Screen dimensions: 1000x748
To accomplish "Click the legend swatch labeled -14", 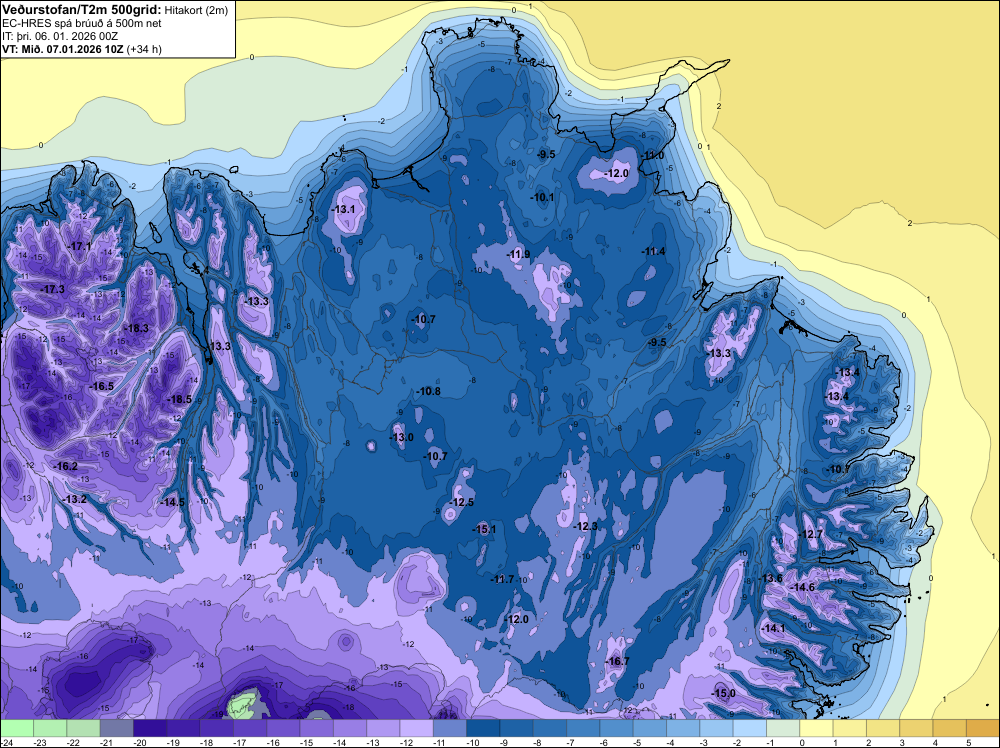I will (350, 728).
